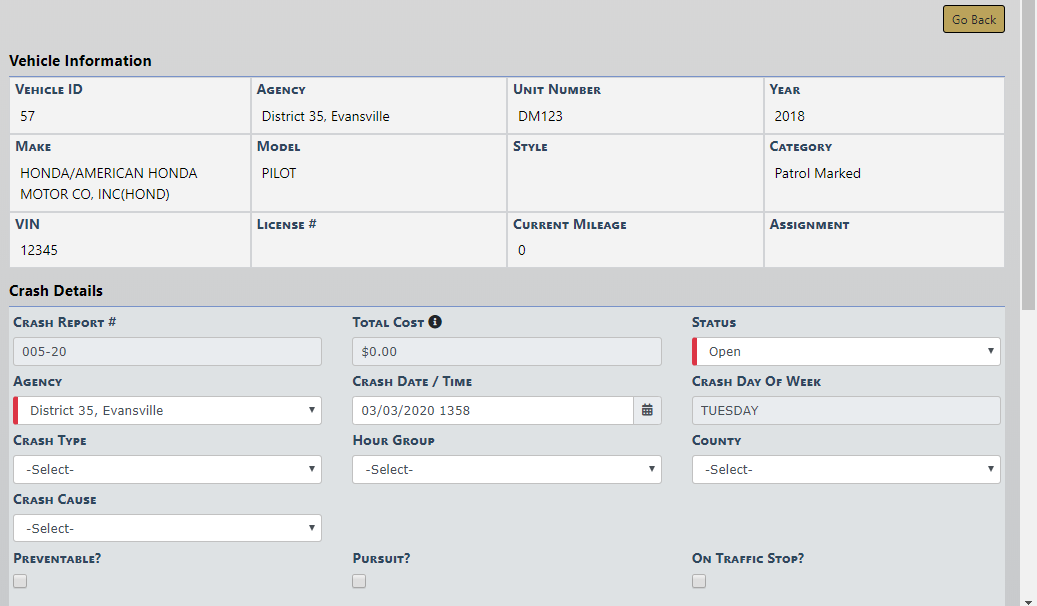Click the Unit Number value DM123

coord(540,116)
